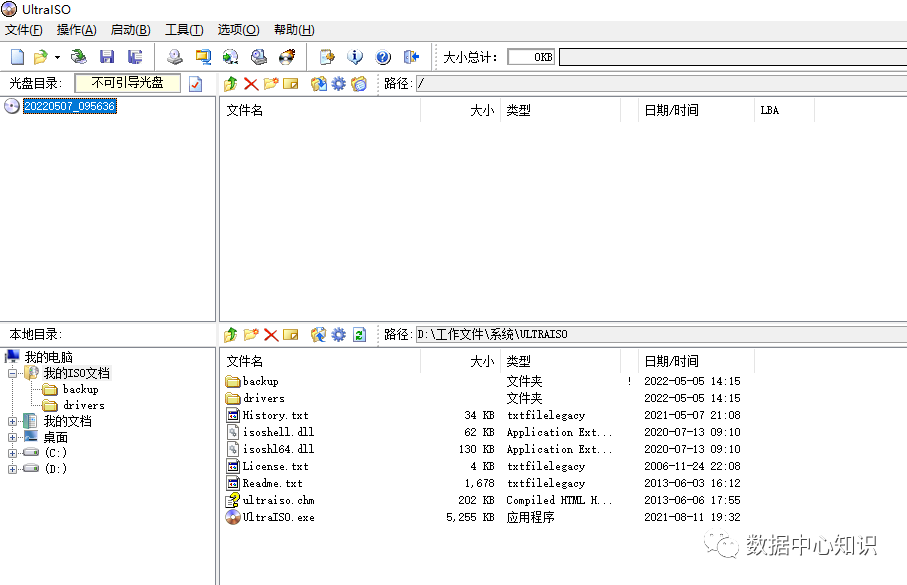The width and height of the screenshot is (907, 585).
Task: Collapse the 我的ISO文档 tree node
Action: [x=12, y=373]
